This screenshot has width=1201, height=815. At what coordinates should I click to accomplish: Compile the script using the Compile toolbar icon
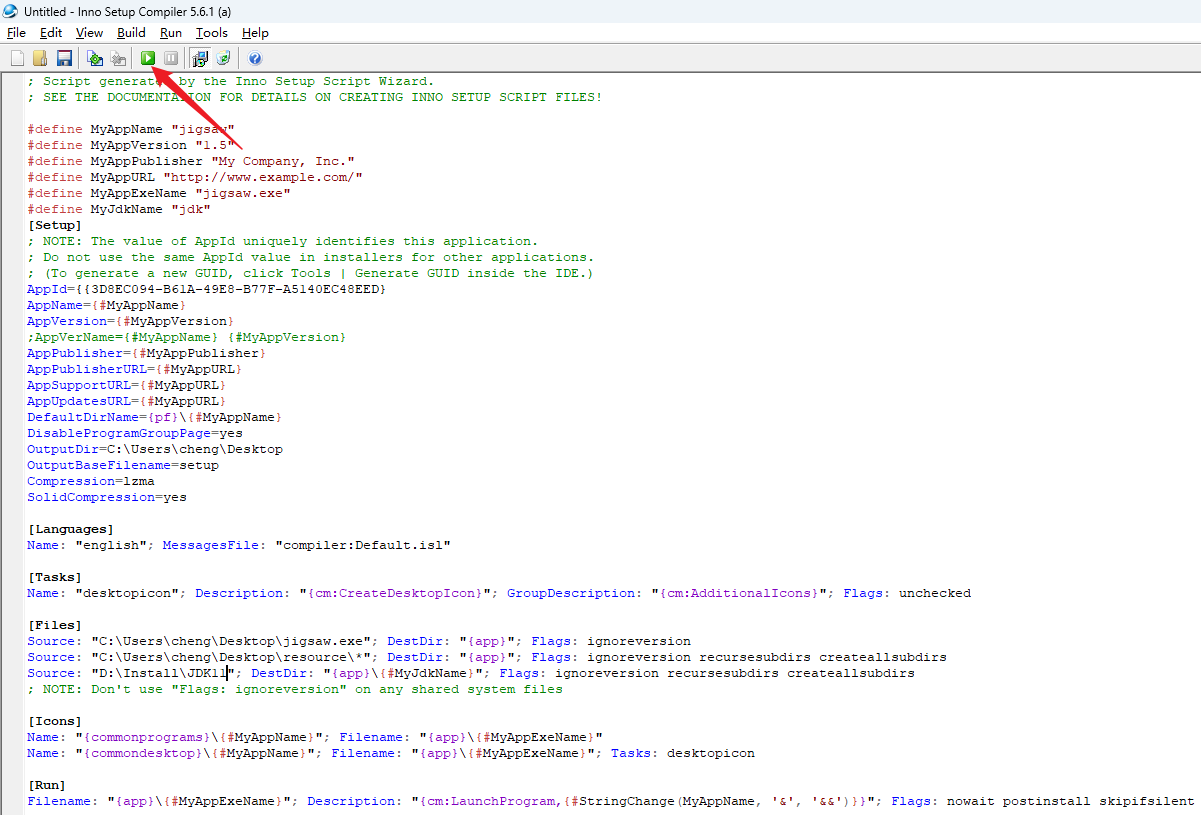[x=95, y=58]
